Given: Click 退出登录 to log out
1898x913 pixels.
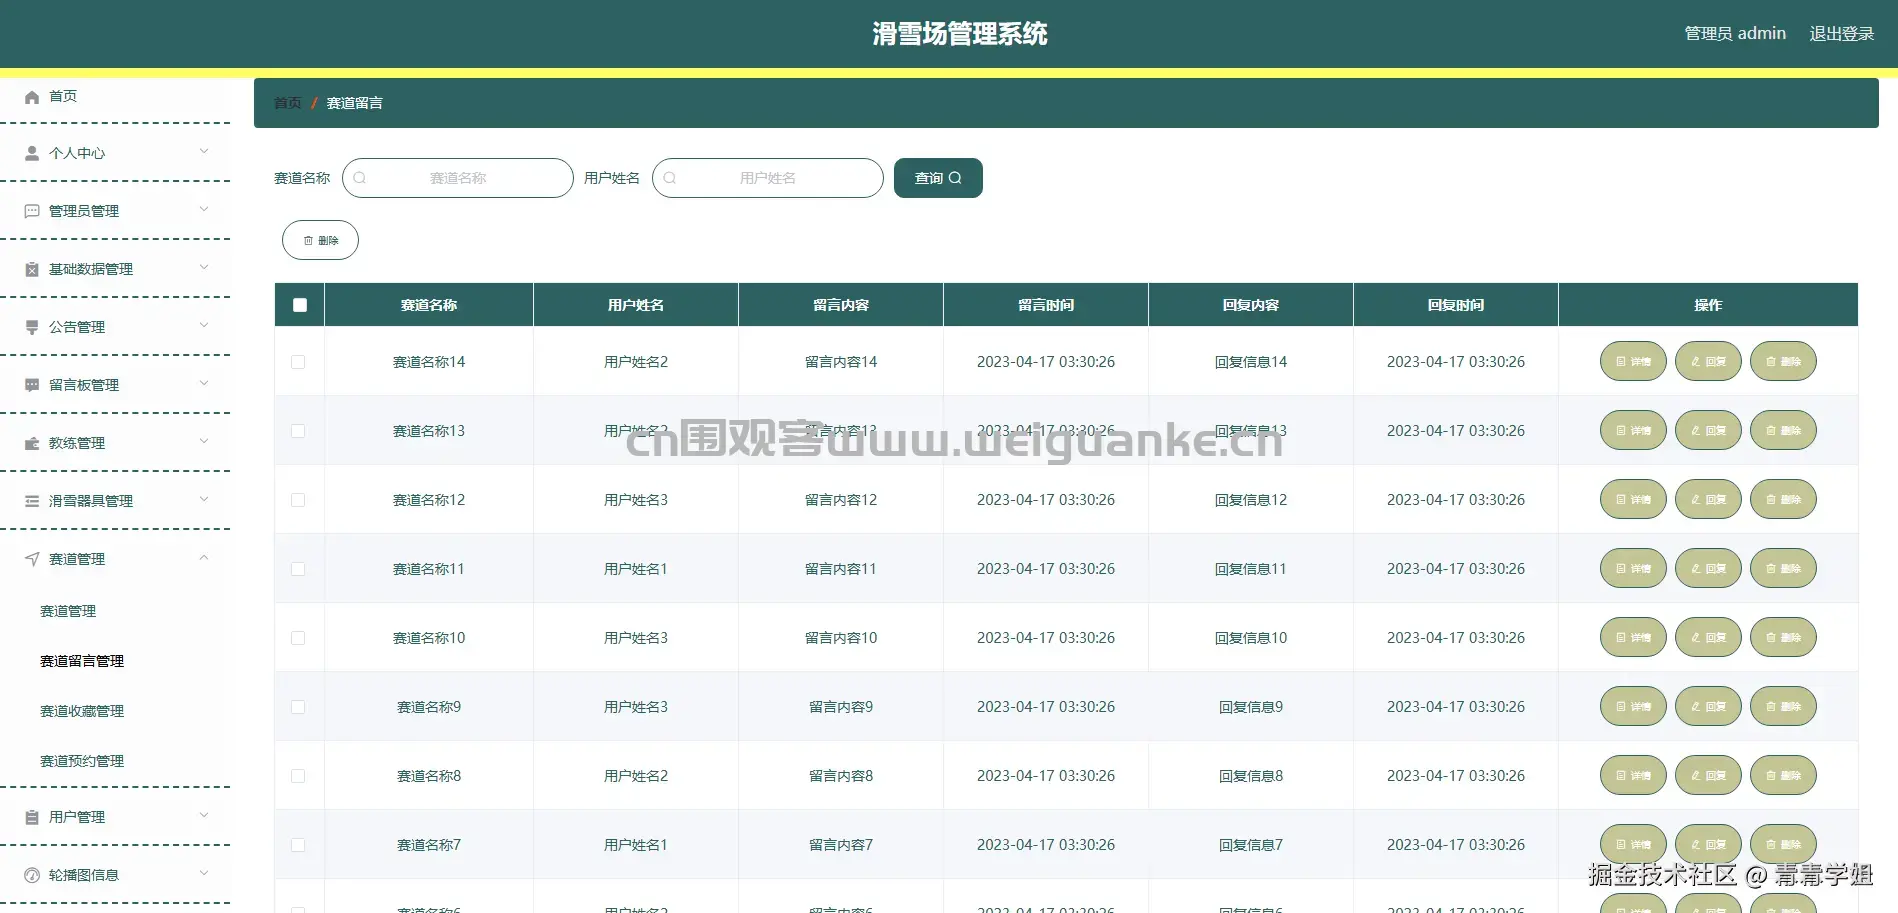Looking at the screenshot, I should 1842,34.
